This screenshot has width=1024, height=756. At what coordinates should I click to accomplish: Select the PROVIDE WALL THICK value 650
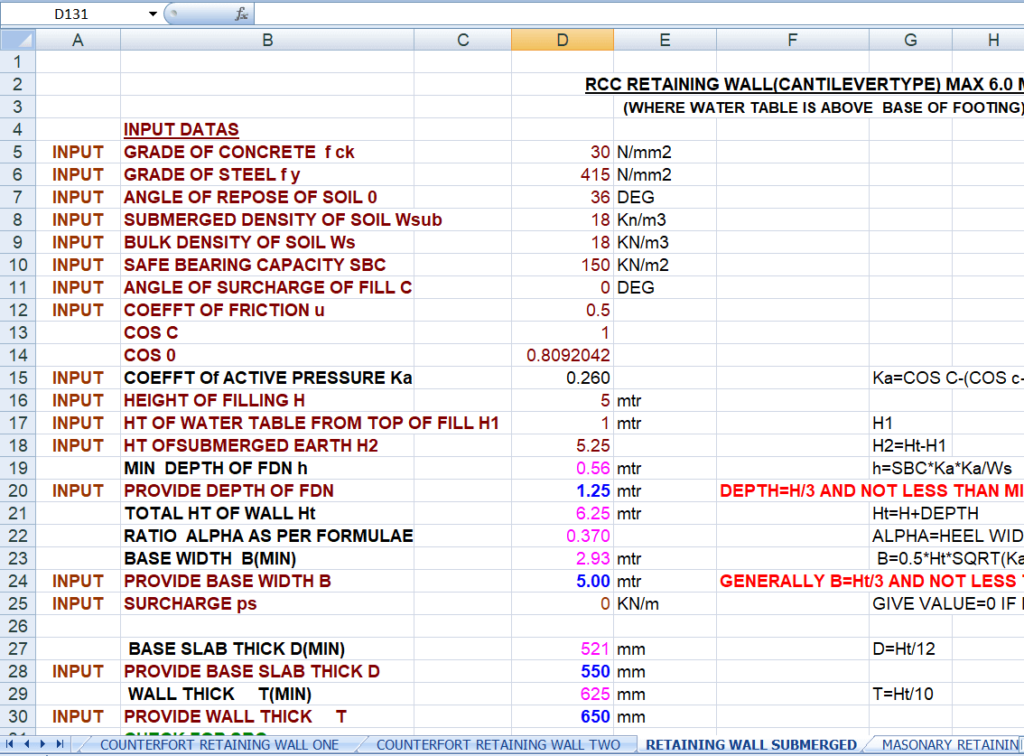(563, 716)
